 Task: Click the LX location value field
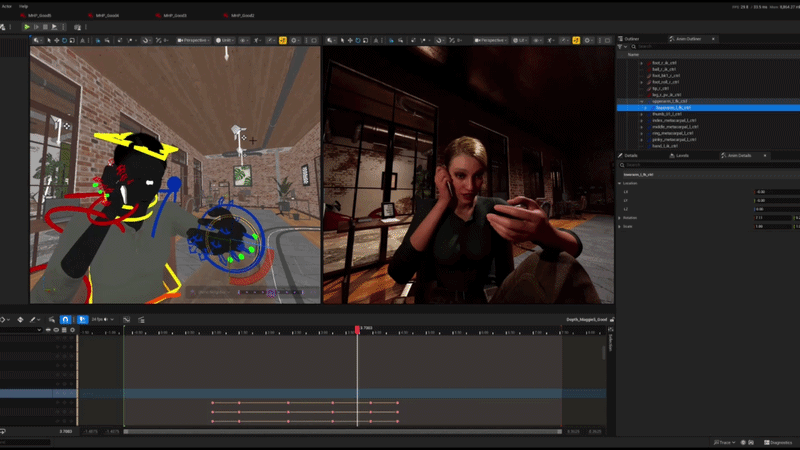coord(777,192)
